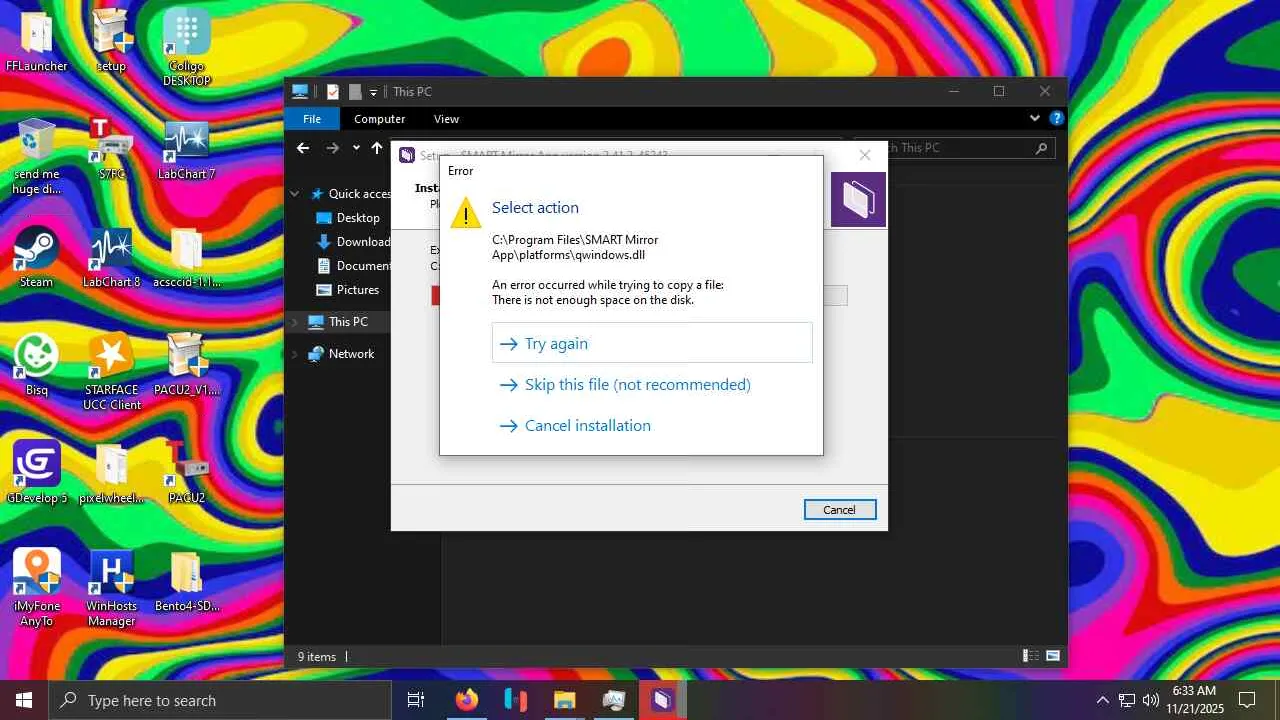Show hidden system tray icons
1280x720 pixels.
[1103, 700]
